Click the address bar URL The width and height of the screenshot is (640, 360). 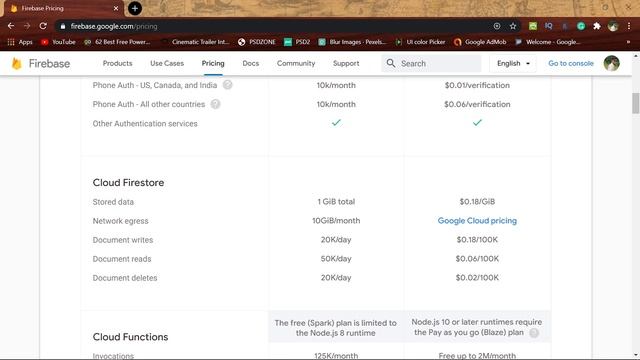(114, 26)
